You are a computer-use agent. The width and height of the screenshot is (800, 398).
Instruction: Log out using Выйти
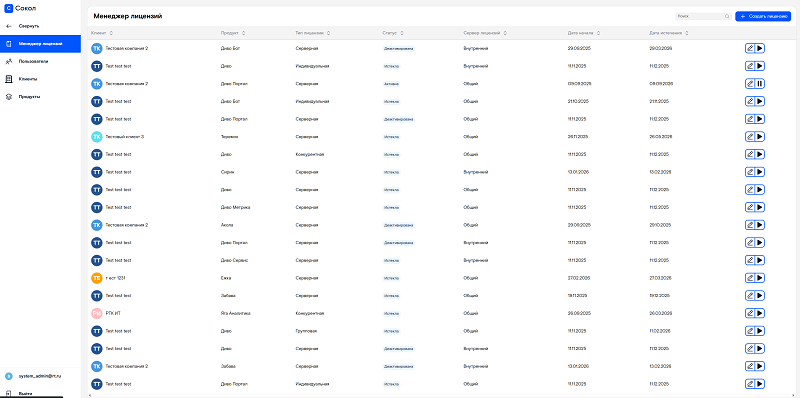(24, 394)
